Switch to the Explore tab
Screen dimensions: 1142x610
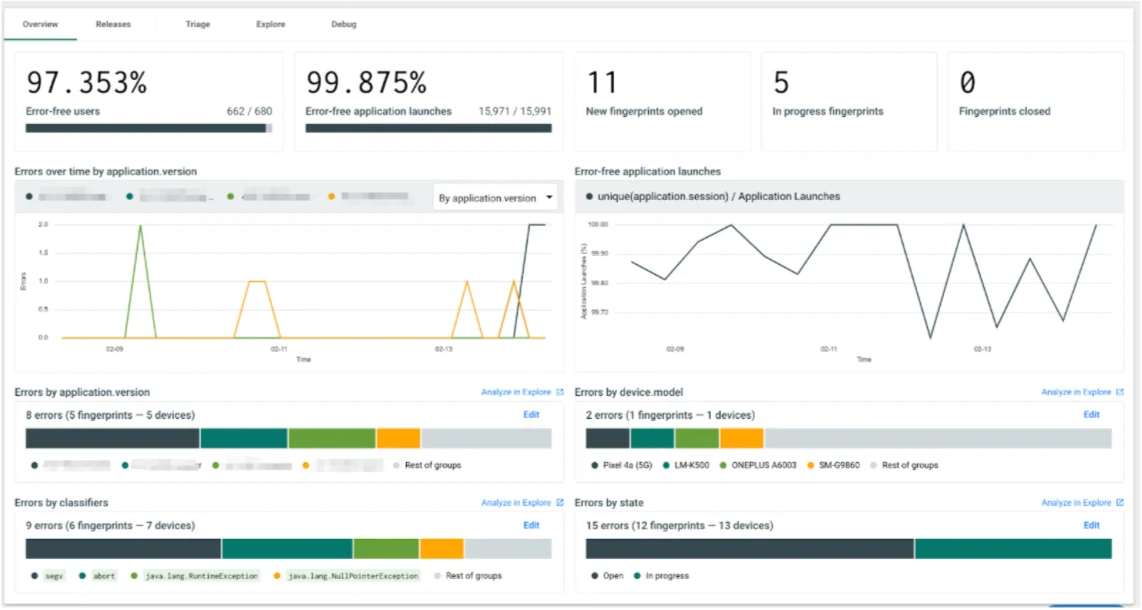click(270, 24)
